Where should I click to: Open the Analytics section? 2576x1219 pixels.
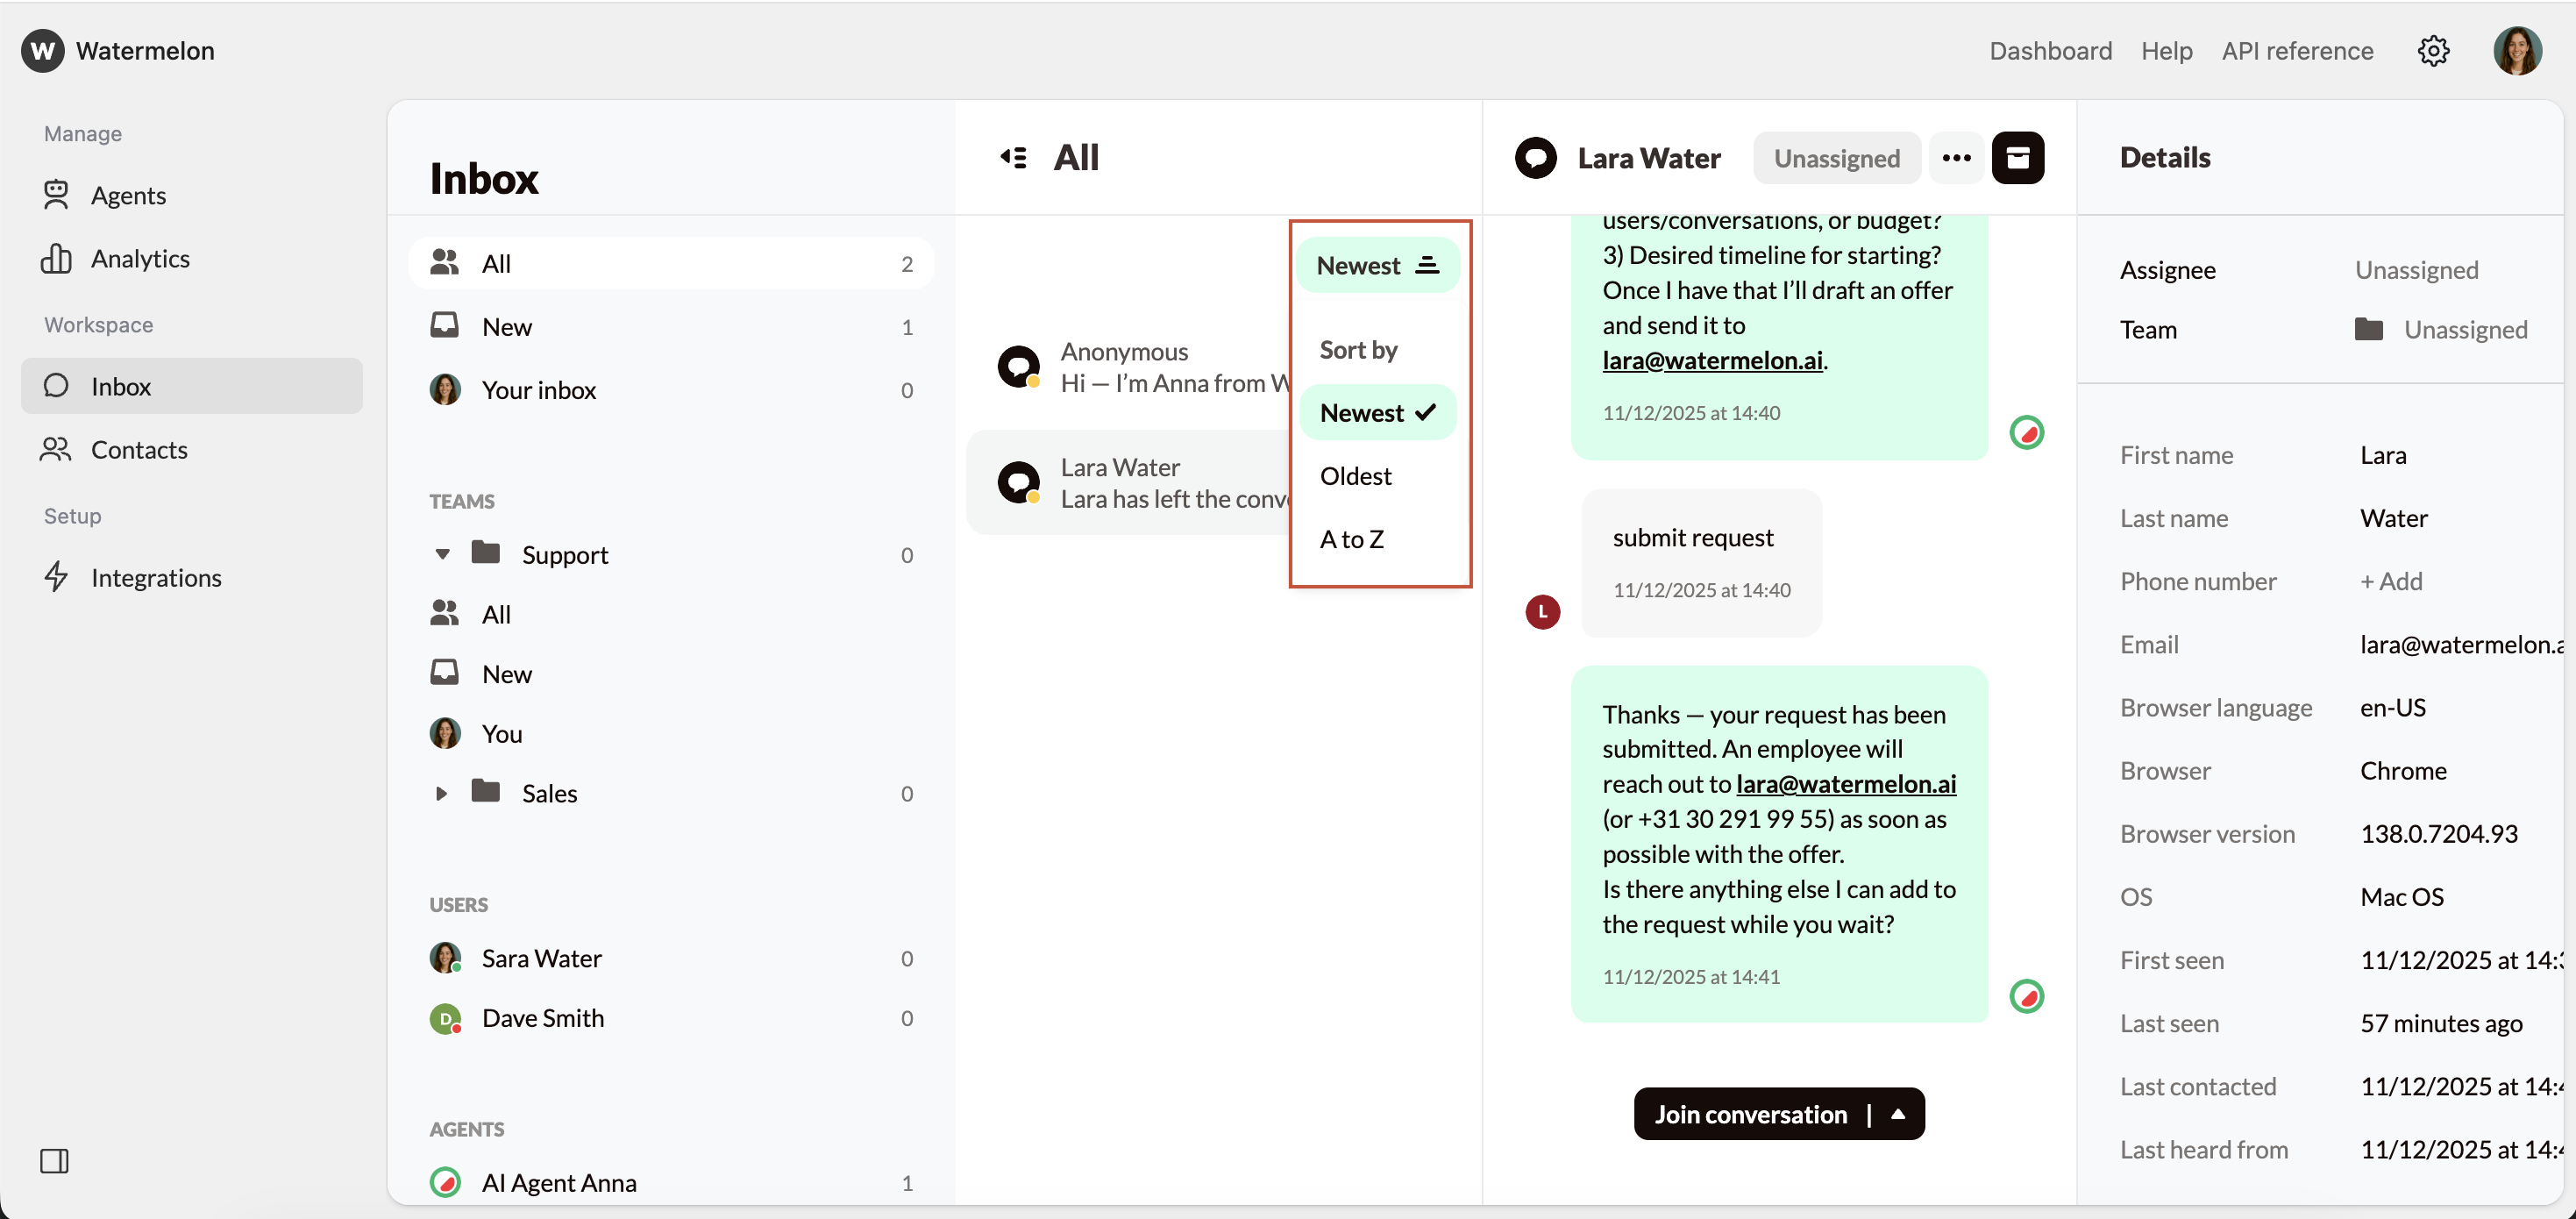point(140,258)
